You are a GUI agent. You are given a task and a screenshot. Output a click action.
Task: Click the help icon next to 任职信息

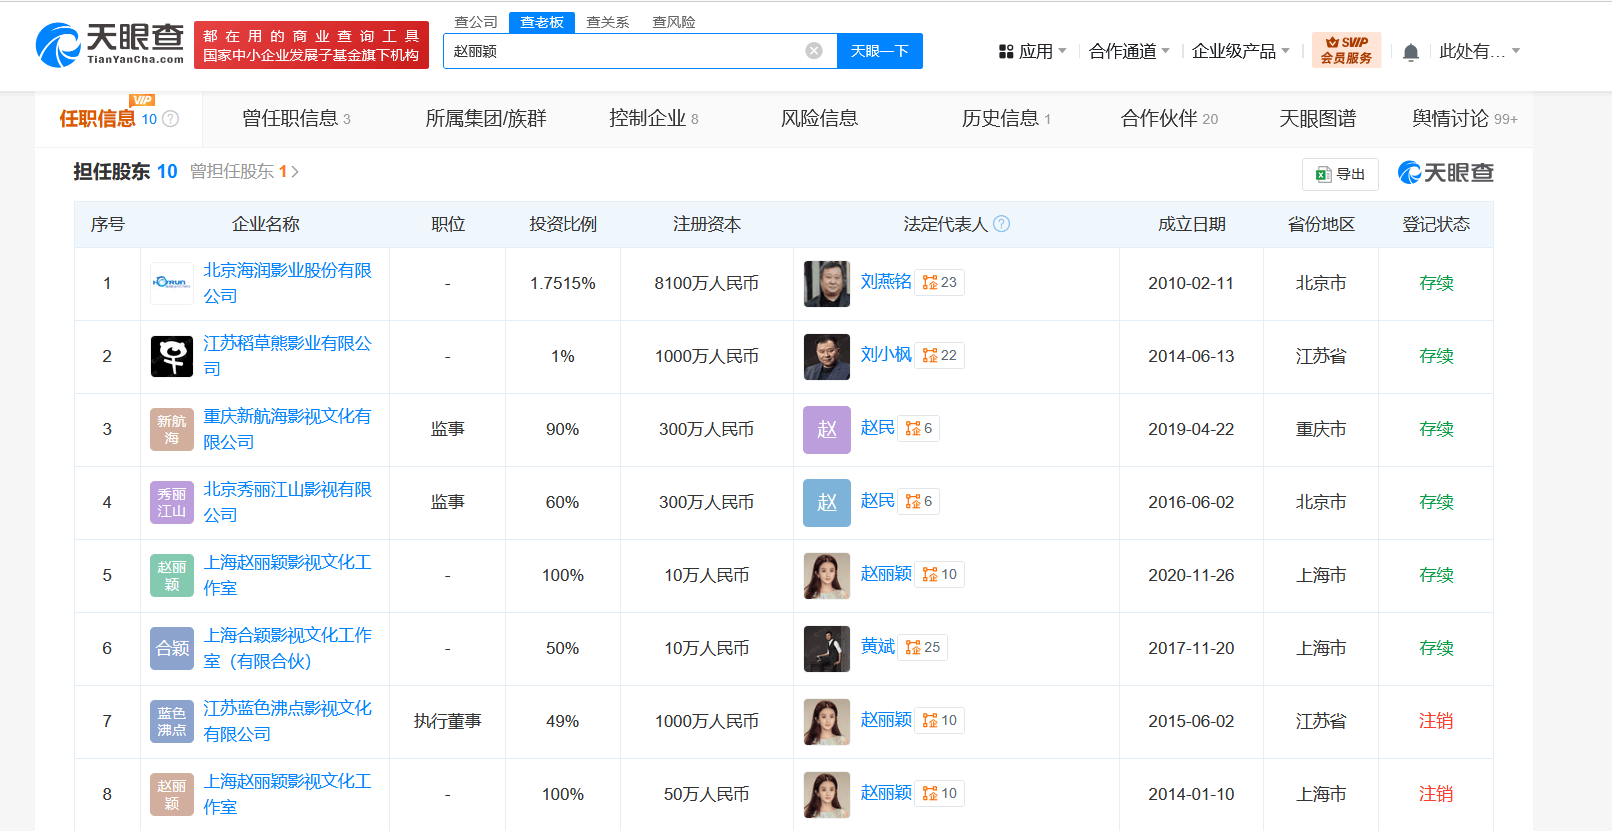171,119
